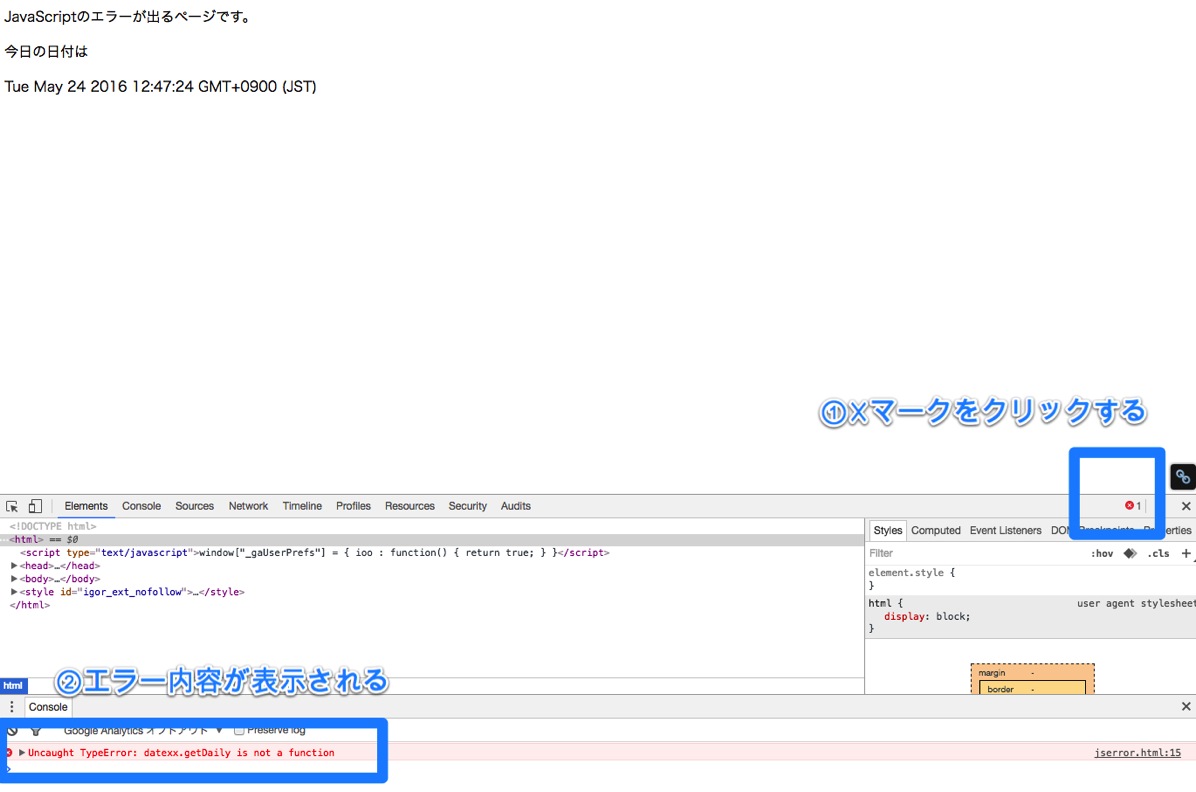Select the <!DOCTYPE html> row
Image resolution: width=1196 pixels, height=792 pixels.
click(432, 526)
